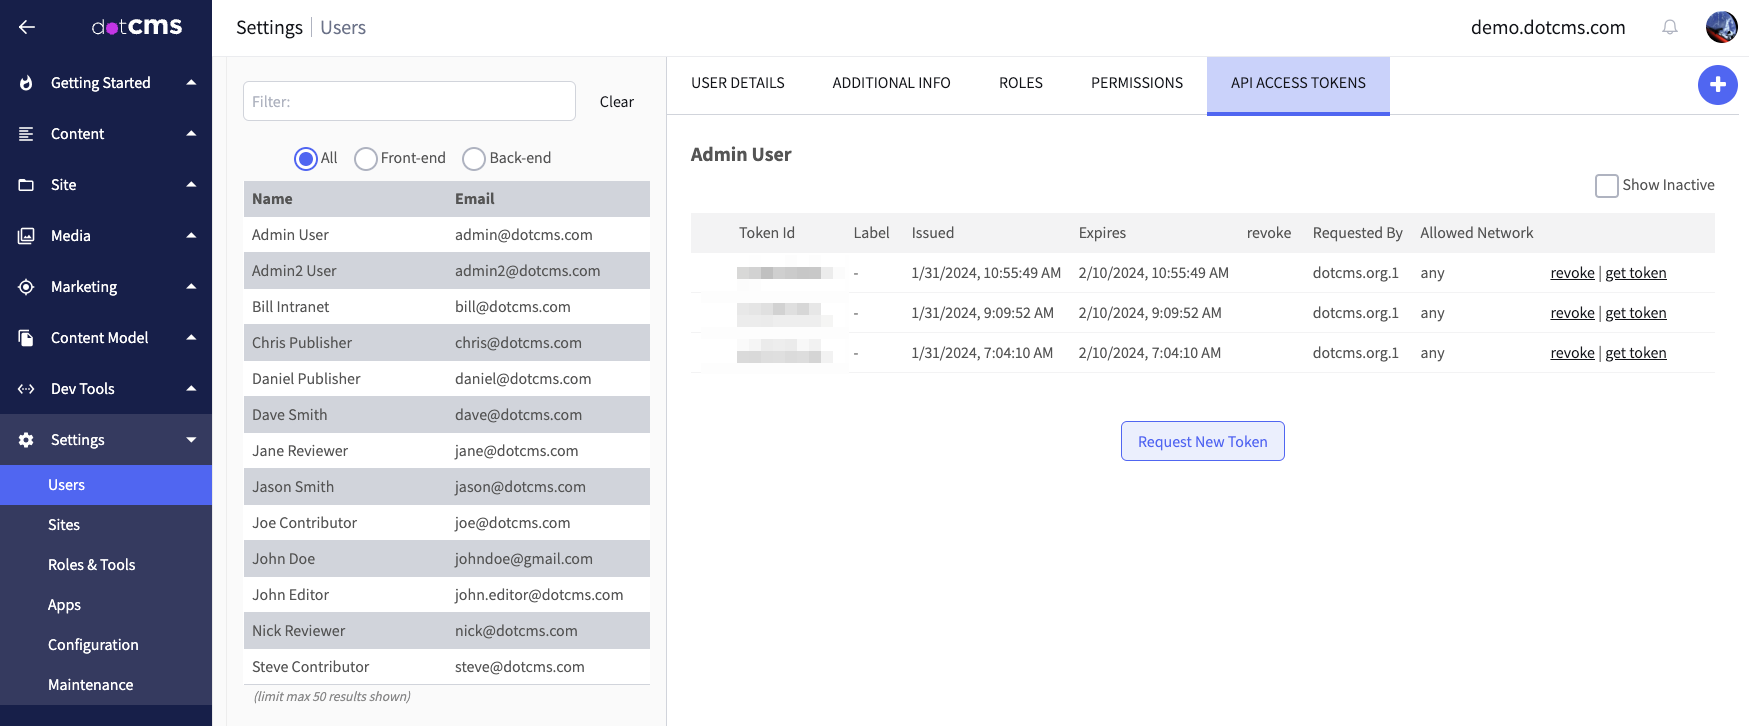Open the notifications bell icon
This screenshot has width=1749, height=726.
pos(1669,27)
